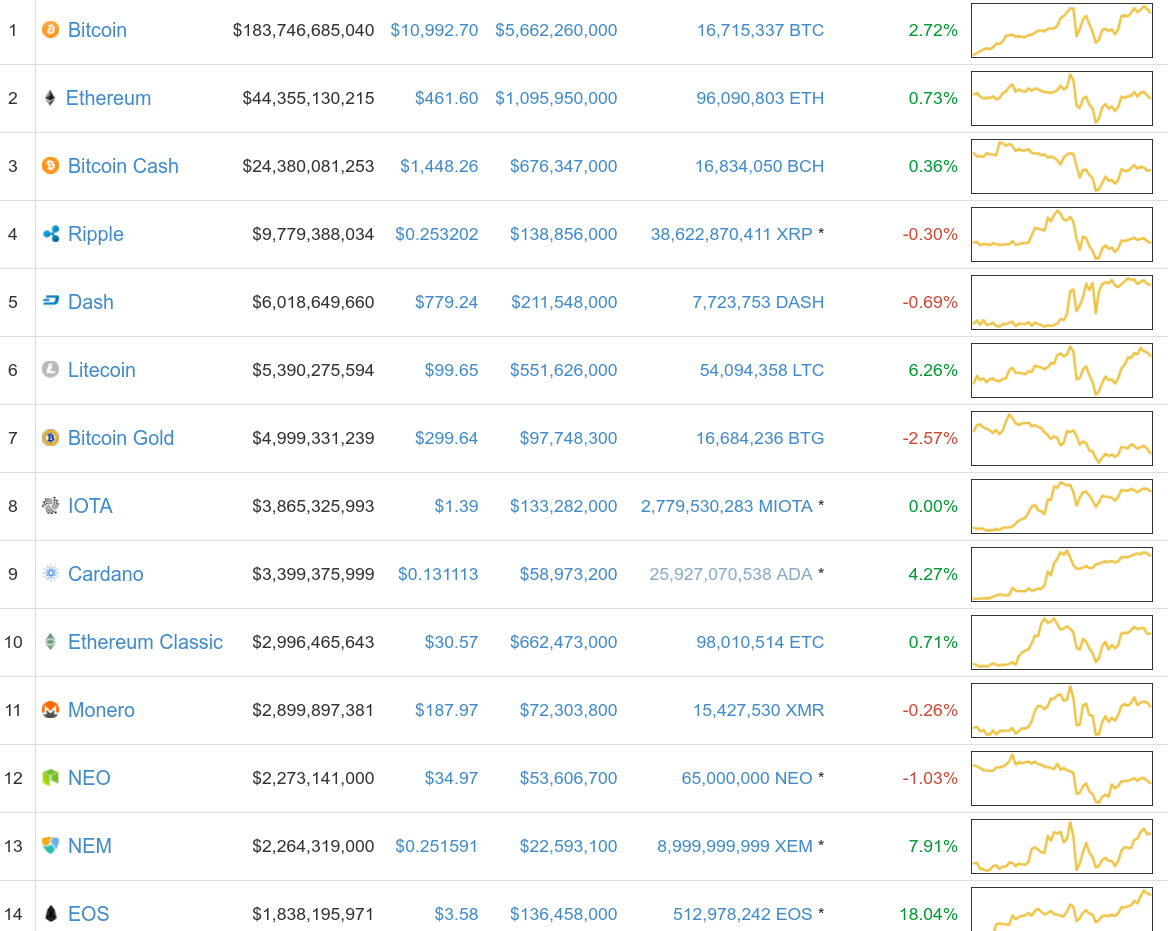
Task: Select Bitcoin Gold change -2.57%
Action: tap(930, 439)
